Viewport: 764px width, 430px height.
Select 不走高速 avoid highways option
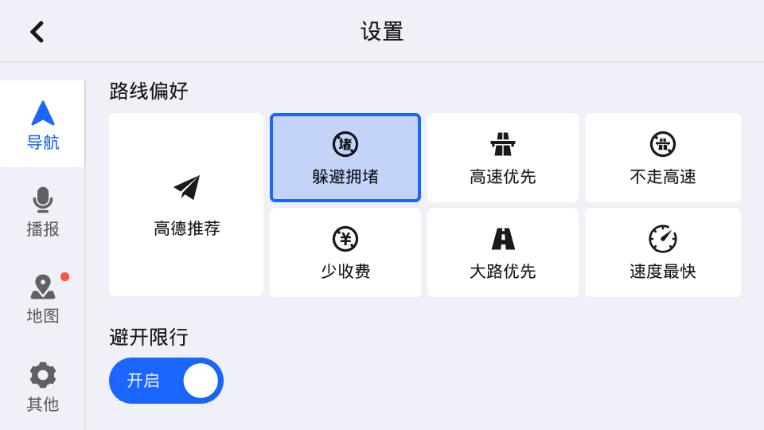[x=663, y=158]
